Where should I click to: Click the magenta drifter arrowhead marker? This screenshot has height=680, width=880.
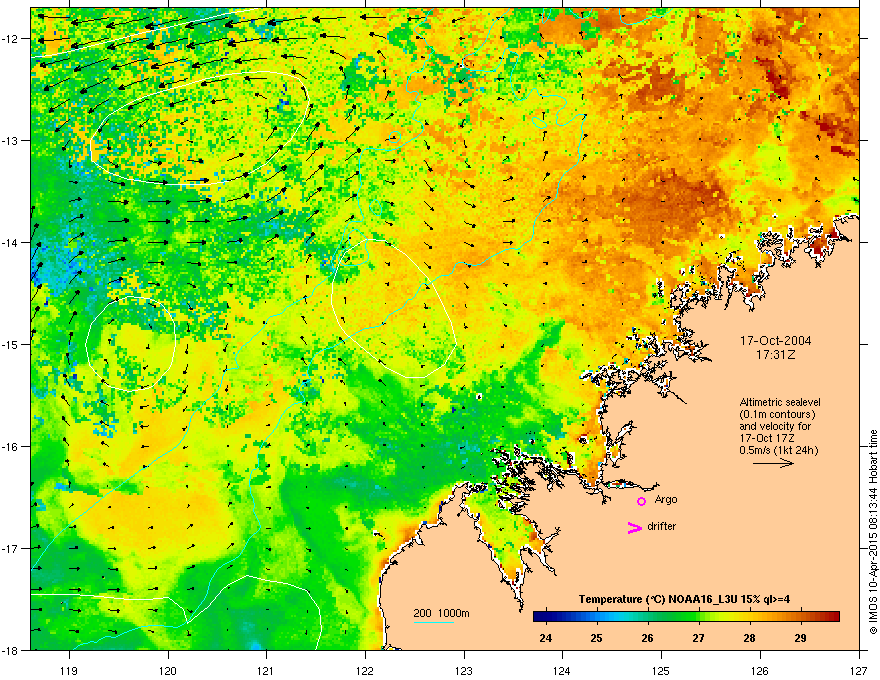coord(634,527)
